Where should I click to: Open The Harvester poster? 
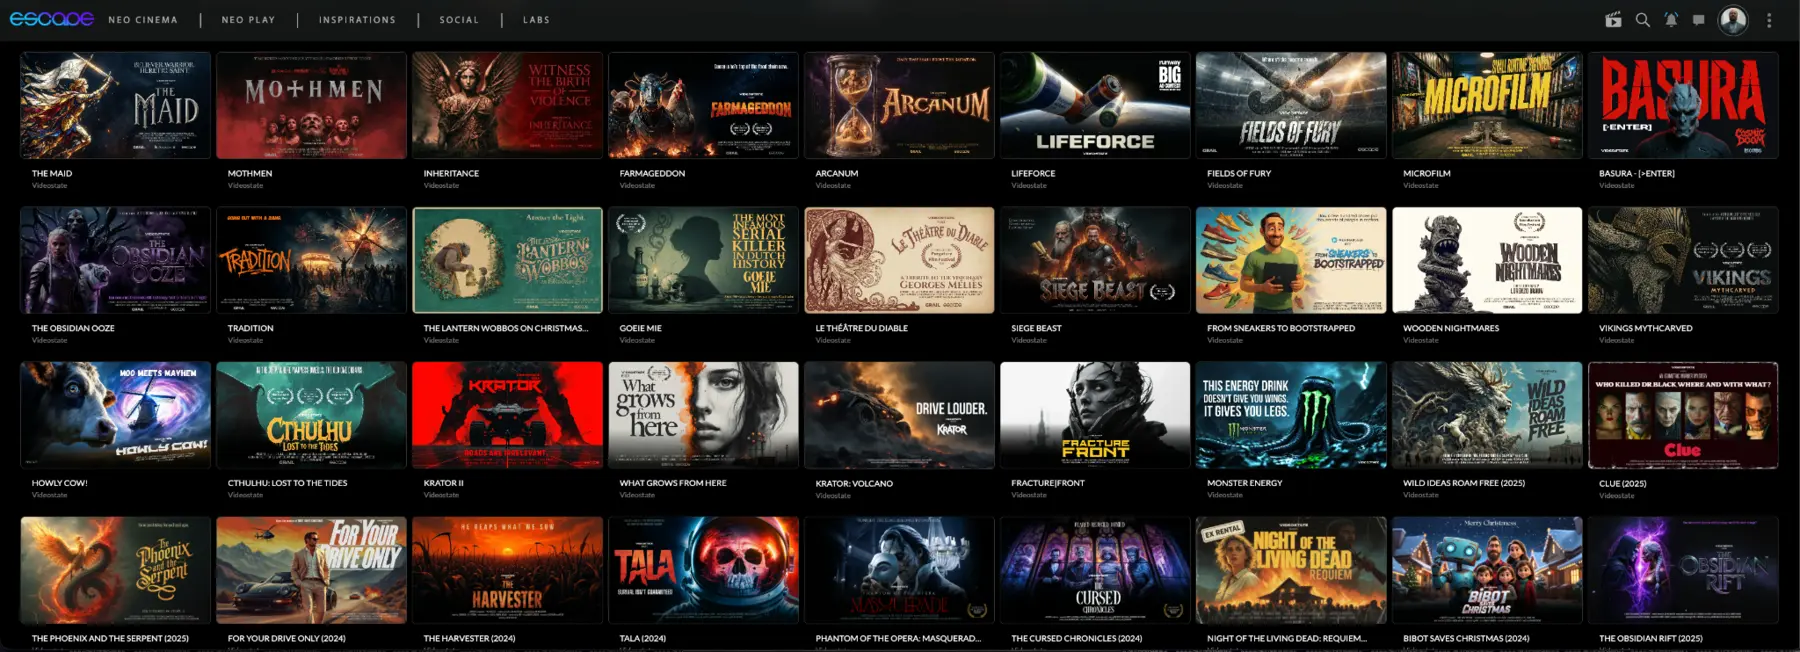(x=508, y=570)
